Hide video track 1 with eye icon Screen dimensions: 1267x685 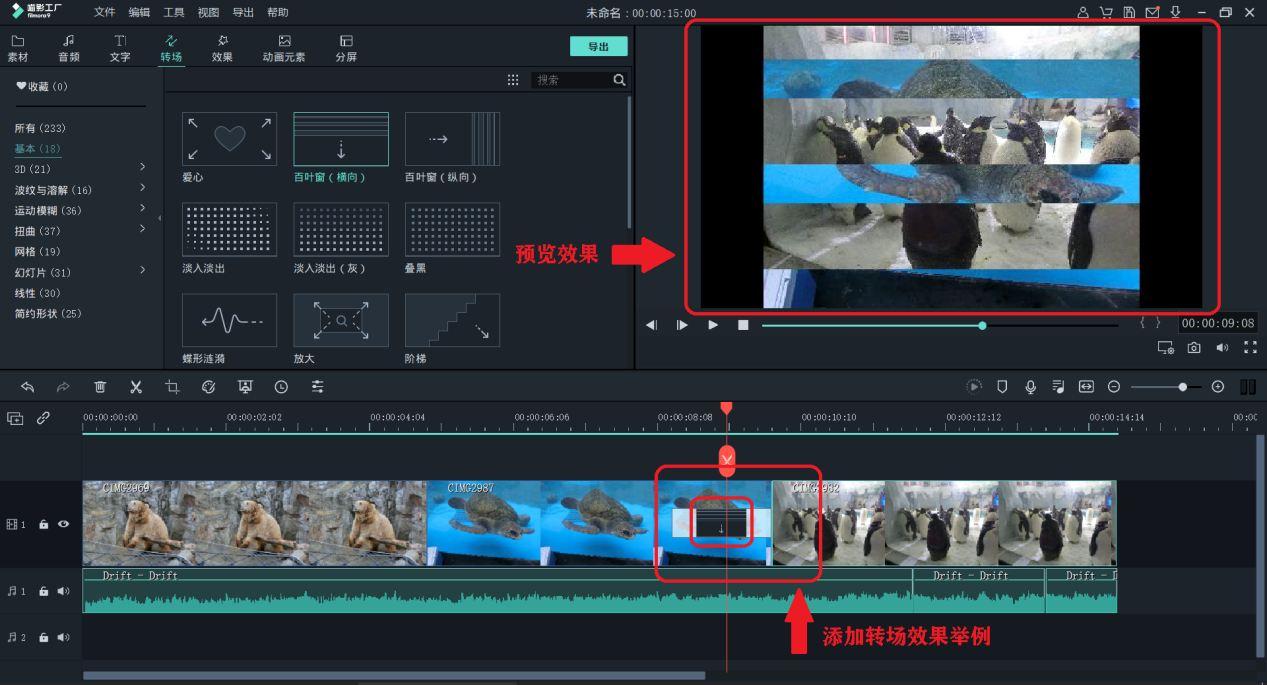coord(64,524)
